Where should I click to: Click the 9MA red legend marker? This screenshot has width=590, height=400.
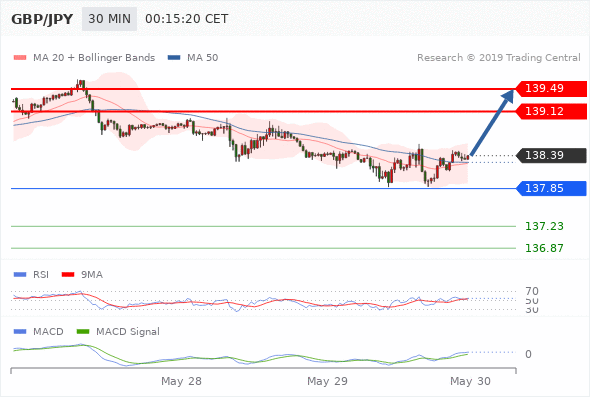point(68,275)
